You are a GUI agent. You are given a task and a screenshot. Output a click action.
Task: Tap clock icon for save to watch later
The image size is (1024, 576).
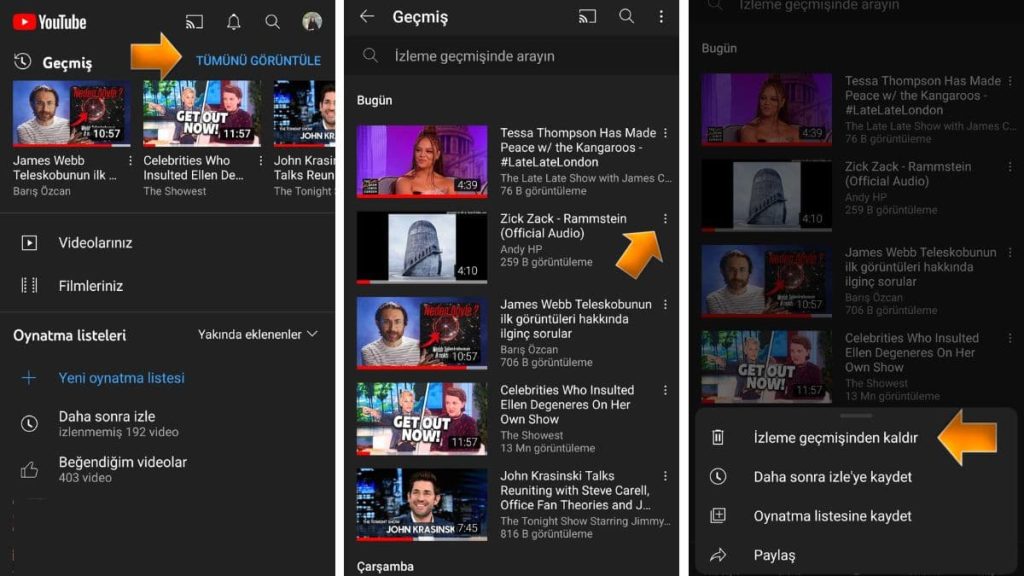718,477
